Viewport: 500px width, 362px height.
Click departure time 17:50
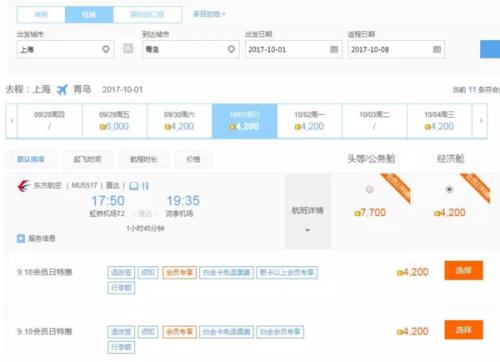[x=108, y=201]
